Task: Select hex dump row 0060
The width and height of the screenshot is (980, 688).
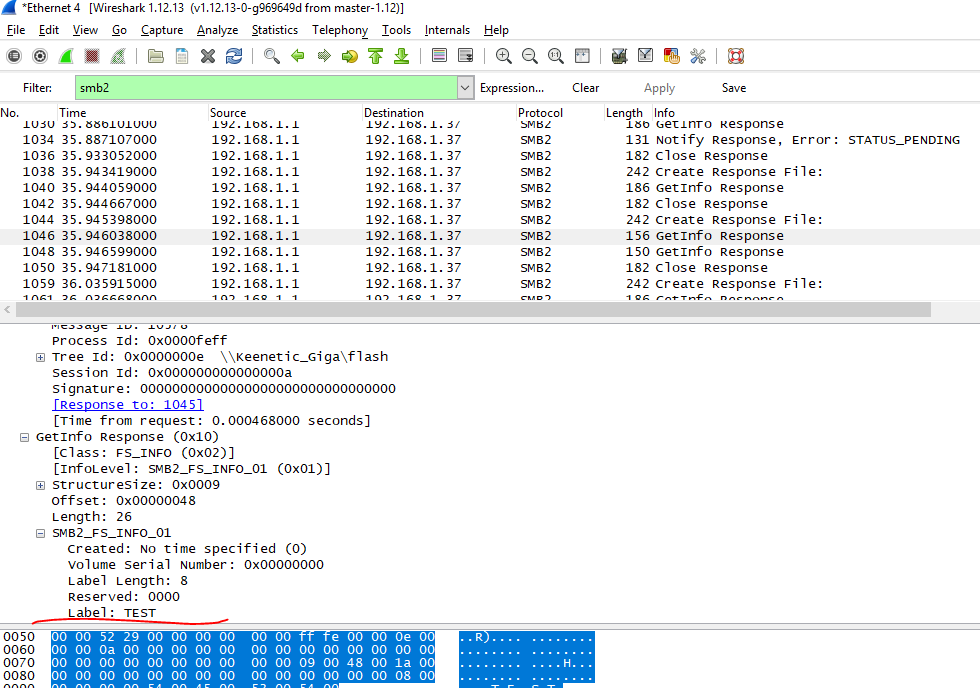Action: tap(298, 650)
